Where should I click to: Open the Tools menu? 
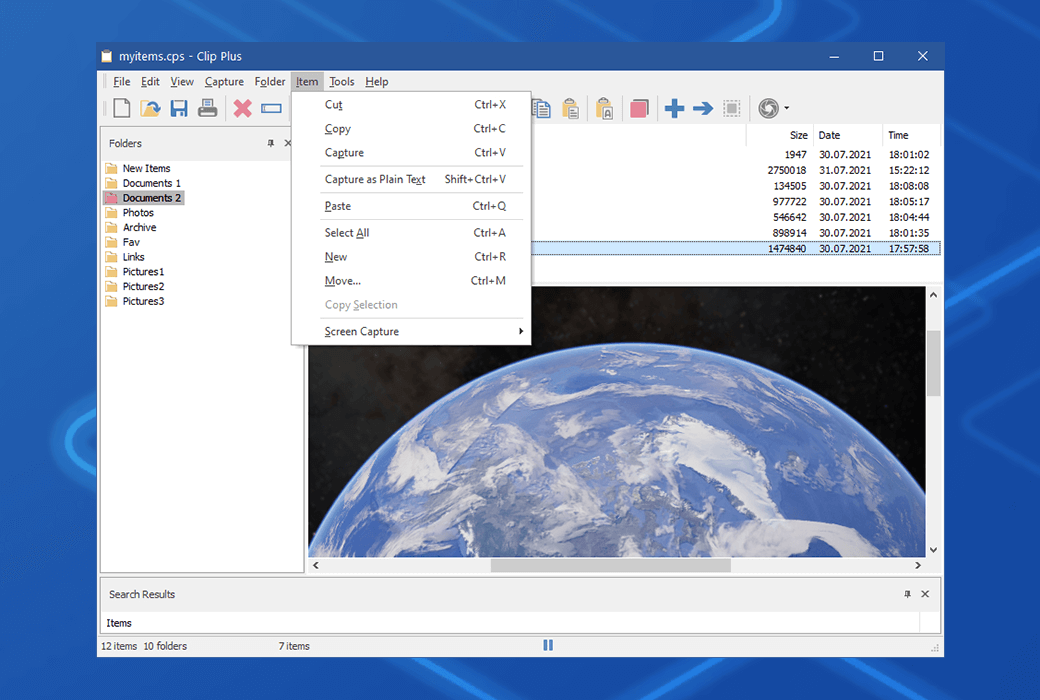pos(342,82)
